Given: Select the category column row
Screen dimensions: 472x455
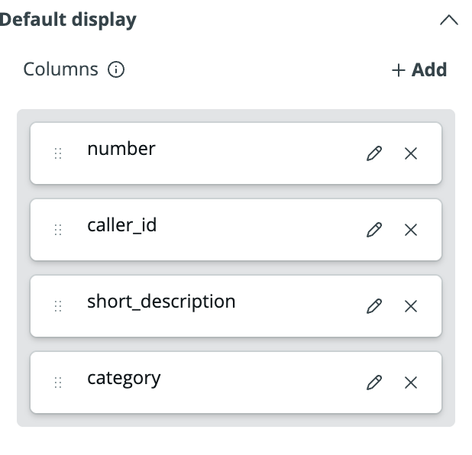Looking at the screenshot, I should [x=236, y=382].
